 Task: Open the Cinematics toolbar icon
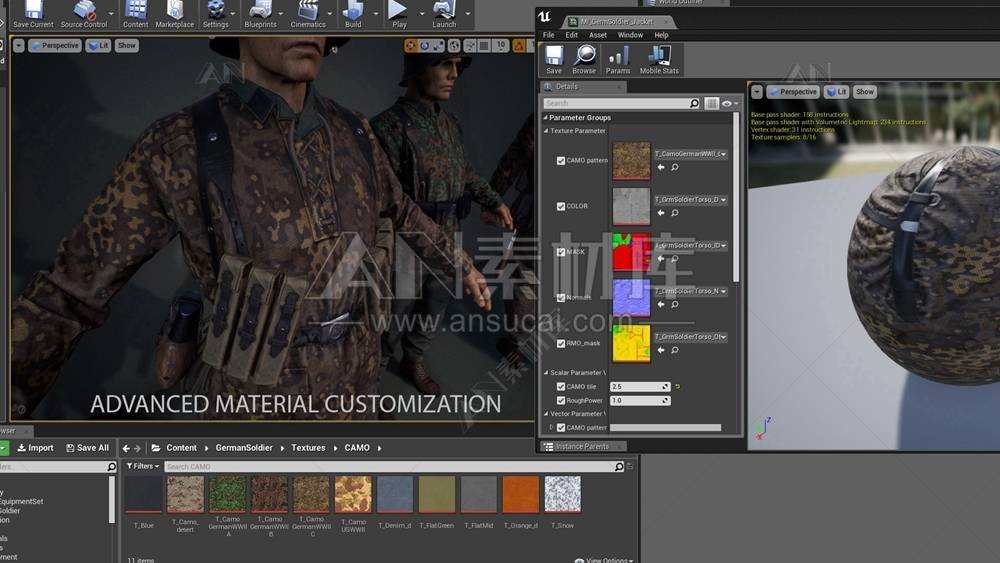[308, 15]
